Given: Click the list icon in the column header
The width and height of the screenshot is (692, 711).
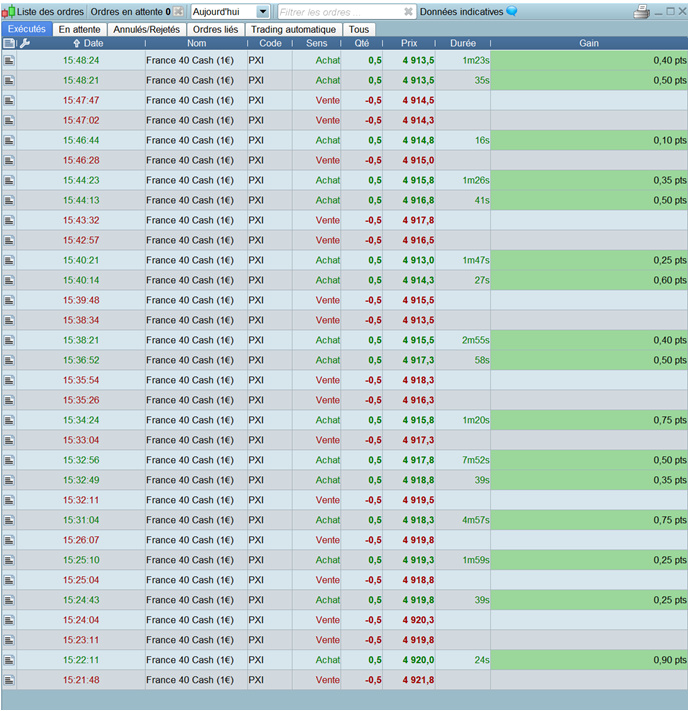Looking at the screenshot, I should 9,43.
